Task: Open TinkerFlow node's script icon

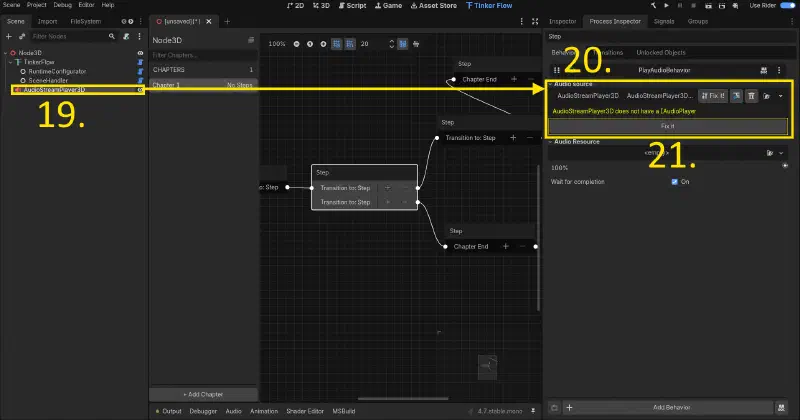Action: (x=140, y=62)
